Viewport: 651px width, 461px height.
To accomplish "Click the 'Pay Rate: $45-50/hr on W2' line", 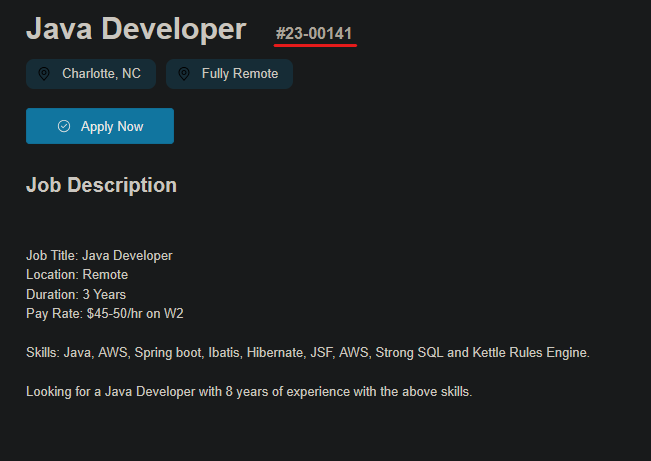I will coord(105,314).
